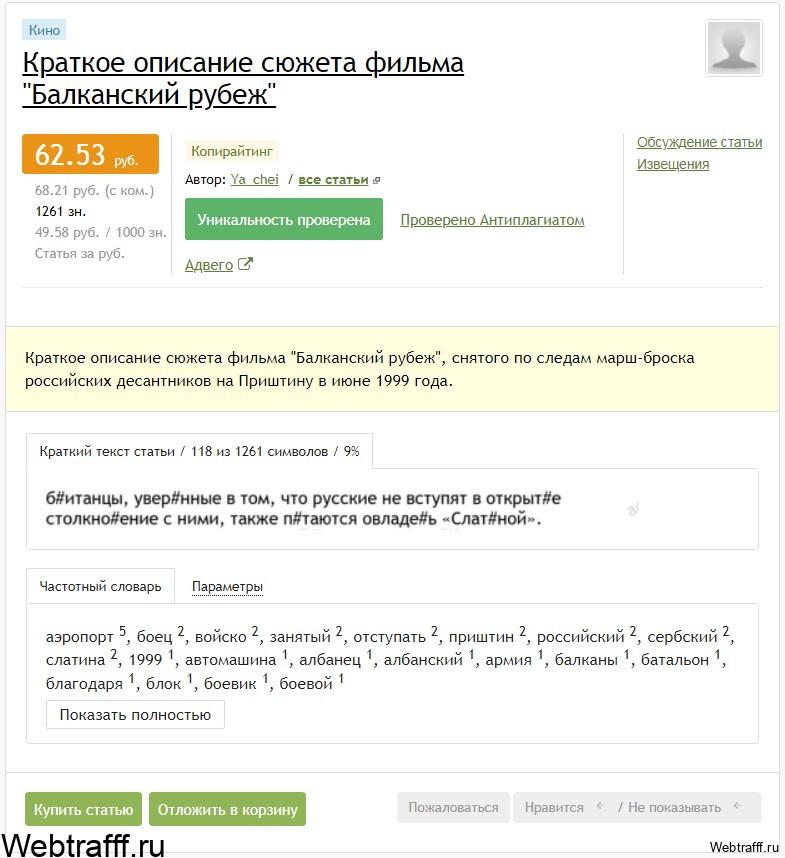Click the Уникальность проверена button
Image resolution: width=785 pixels, height=858 pixels.
284,219
